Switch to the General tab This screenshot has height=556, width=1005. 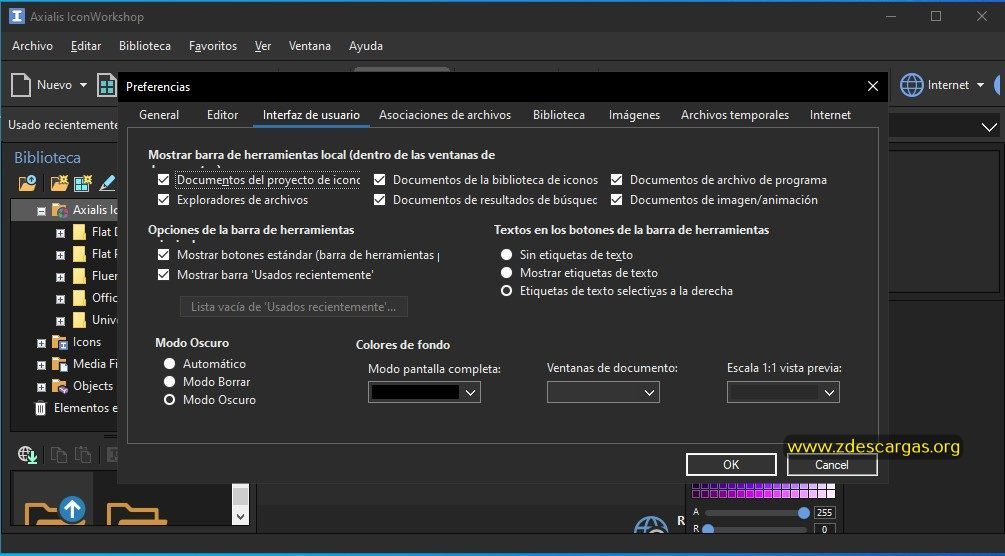tap(159, 115)
